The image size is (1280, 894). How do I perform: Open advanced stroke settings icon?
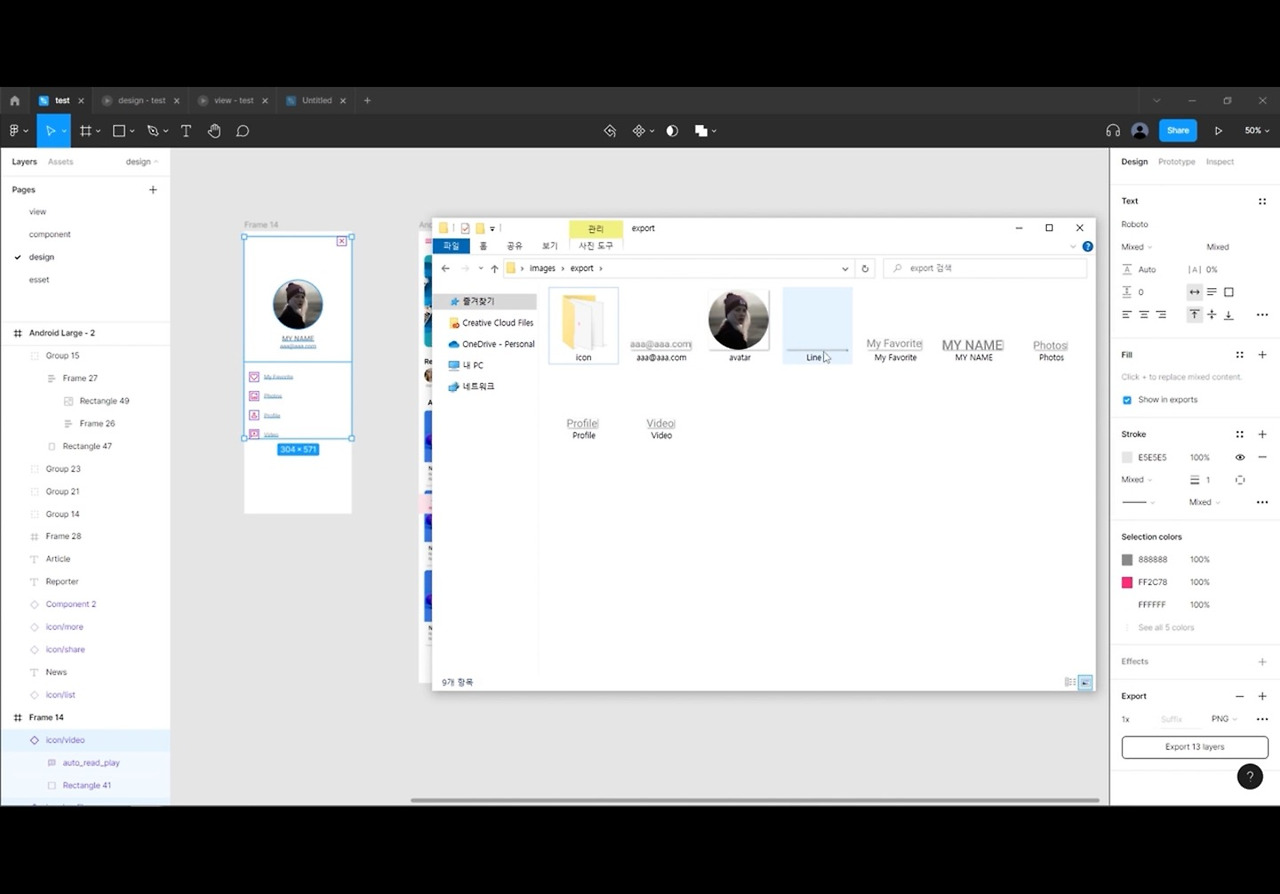click(1262, 503)
